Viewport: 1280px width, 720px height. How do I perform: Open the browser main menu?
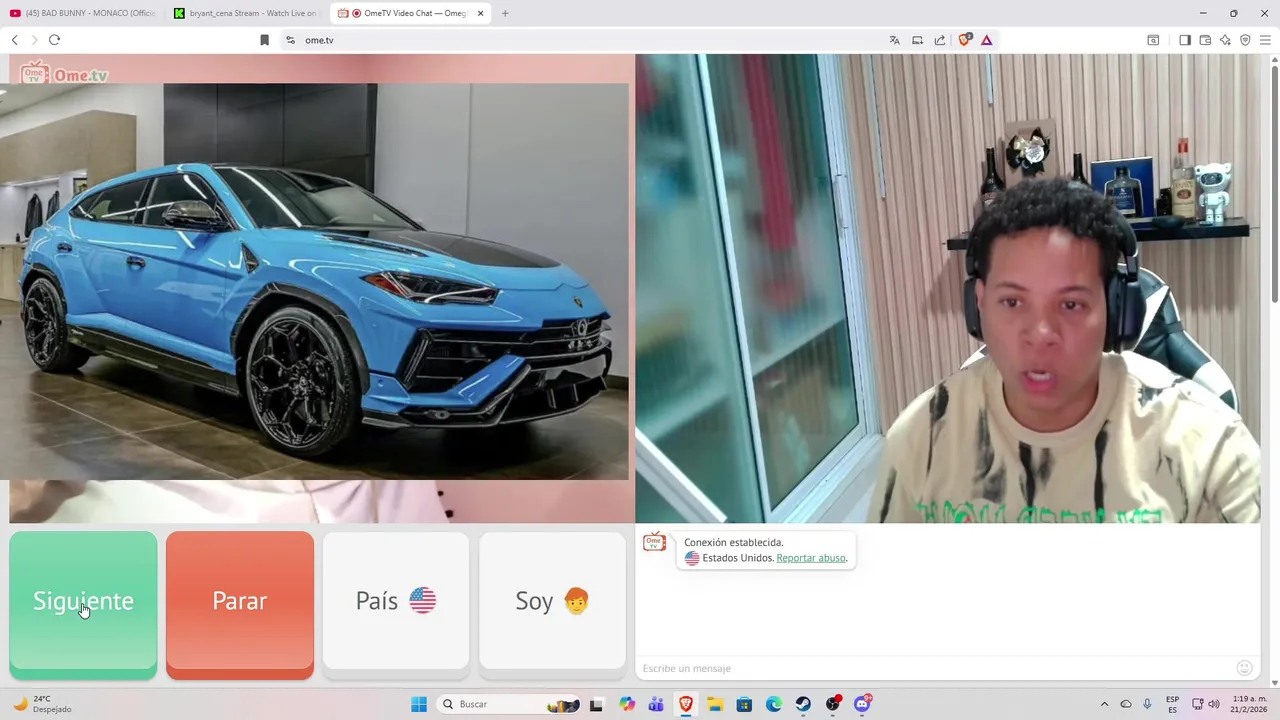1265,40
